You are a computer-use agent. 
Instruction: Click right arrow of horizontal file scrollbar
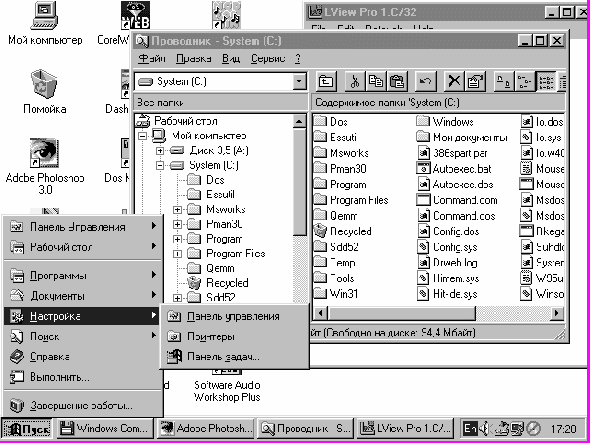[x=557, y=313]
